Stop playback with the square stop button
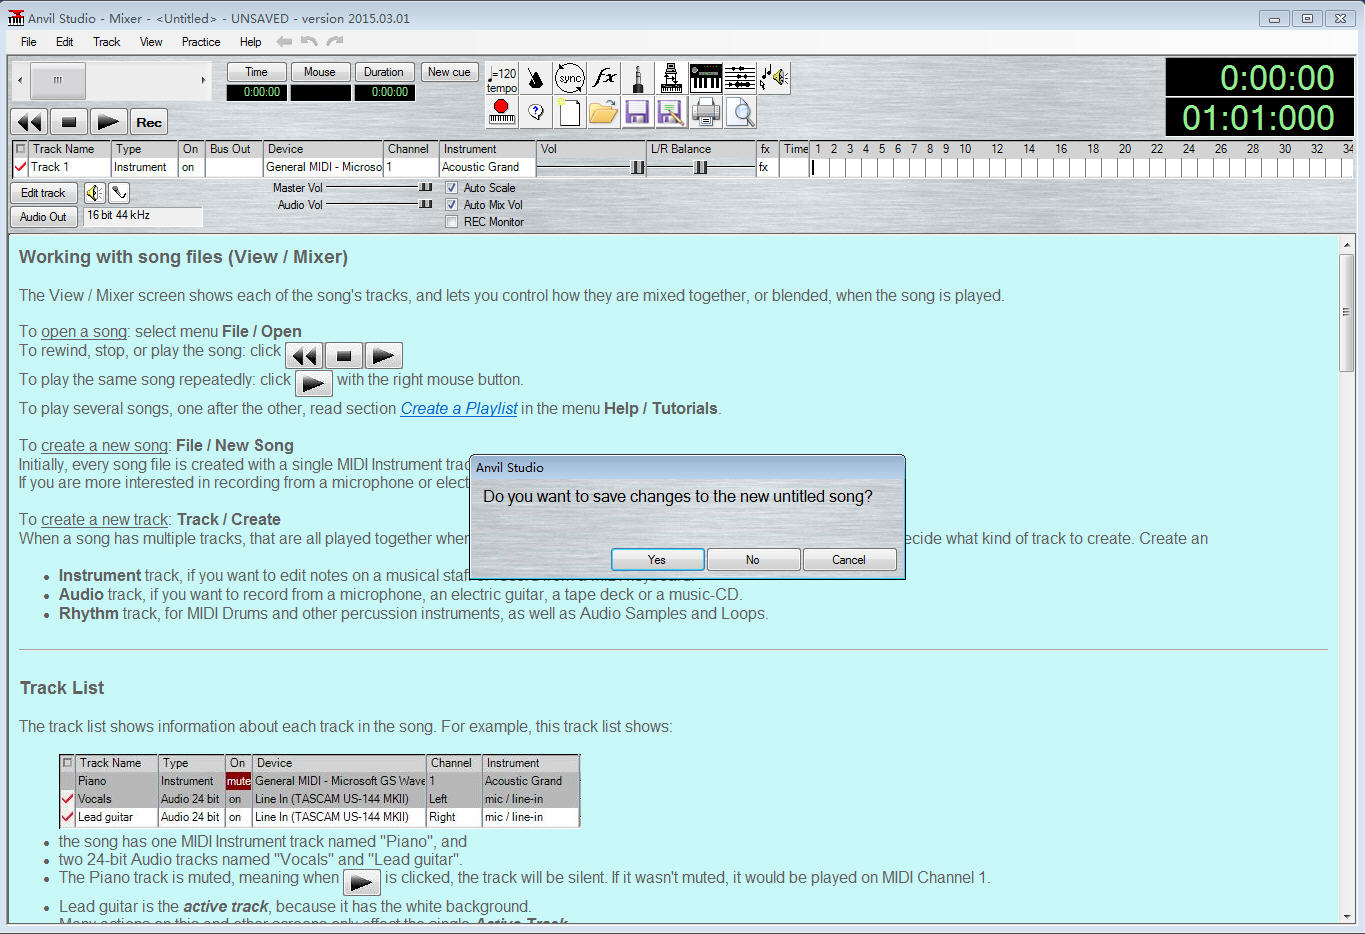This screenshot has width=1365, height=934. coord(69,122)
